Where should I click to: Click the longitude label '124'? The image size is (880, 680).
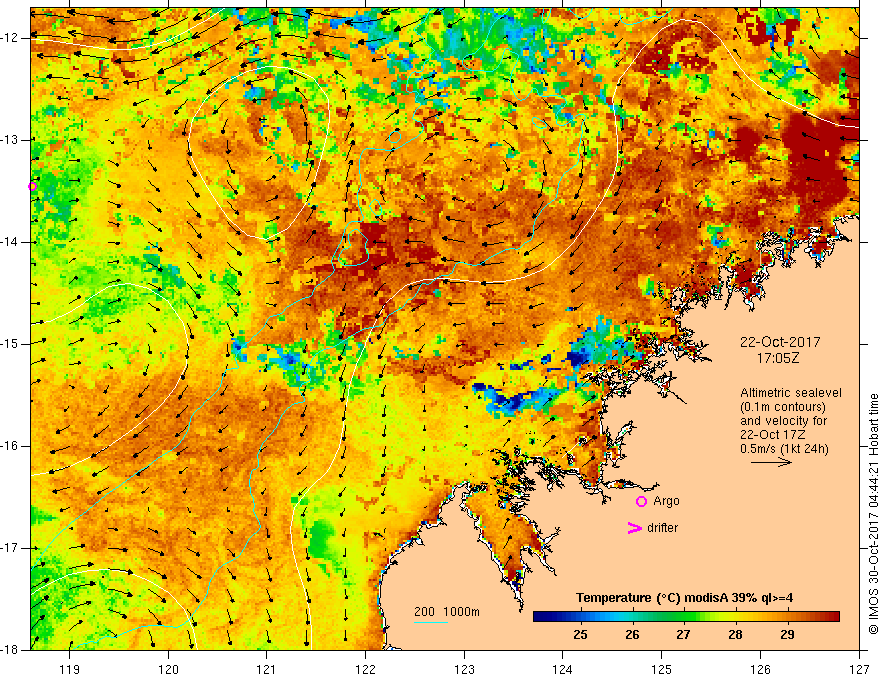[x=562, y=669]
